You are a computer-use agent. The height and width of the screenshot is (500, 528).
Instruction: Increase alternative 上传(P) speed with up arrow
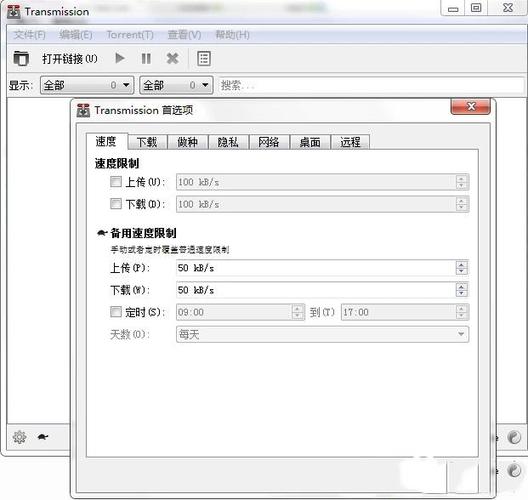click(x=461, y=264)
